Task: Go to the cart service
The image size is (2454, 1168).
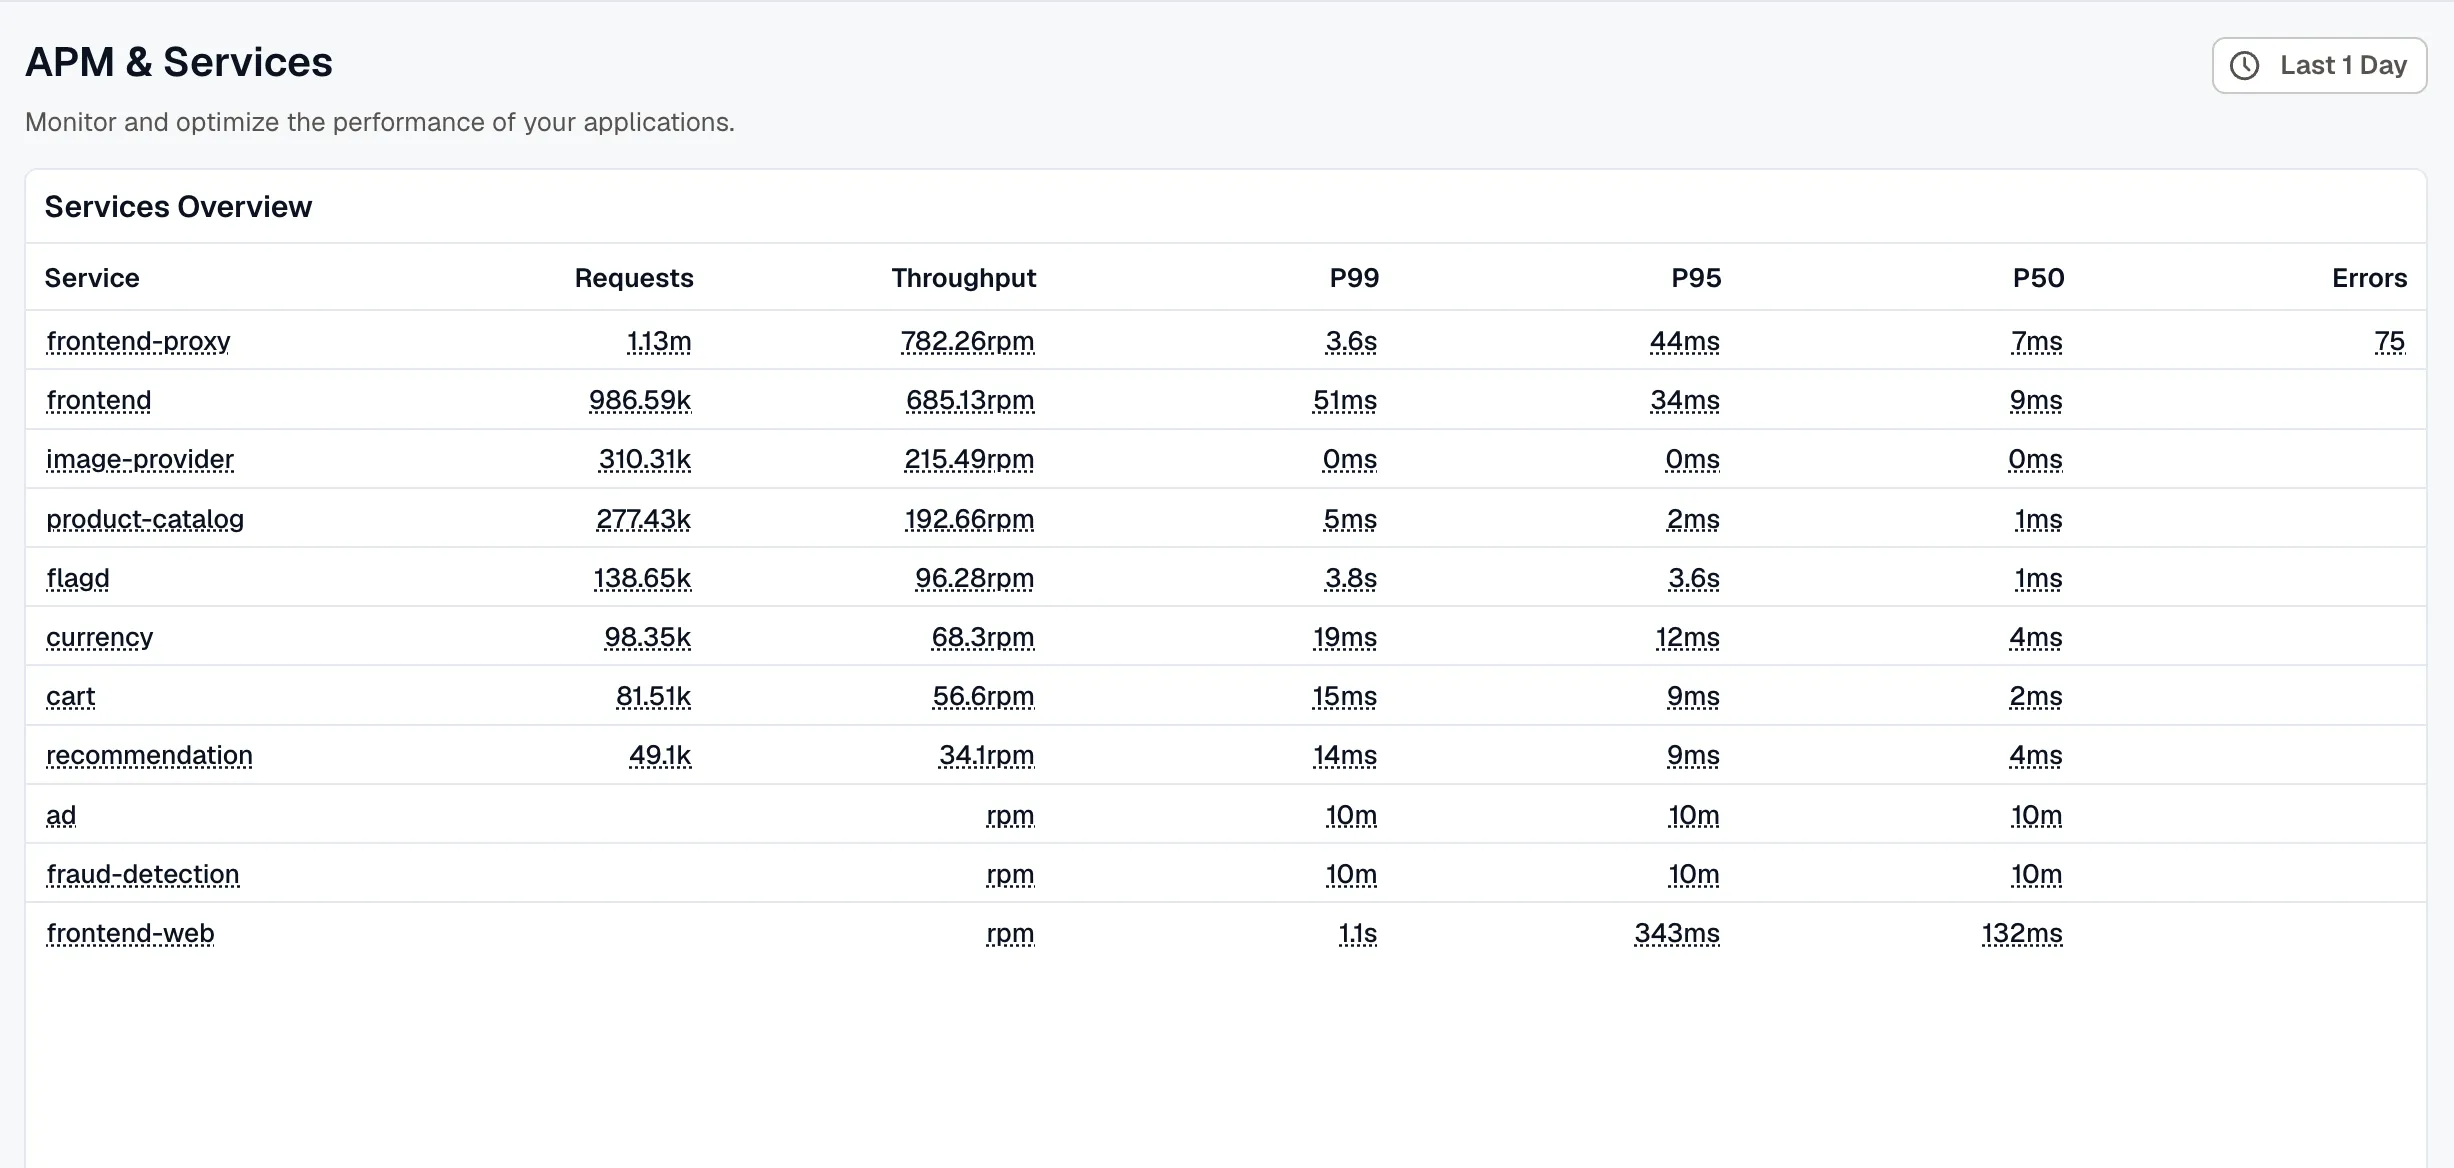Action: coord(71,696)
